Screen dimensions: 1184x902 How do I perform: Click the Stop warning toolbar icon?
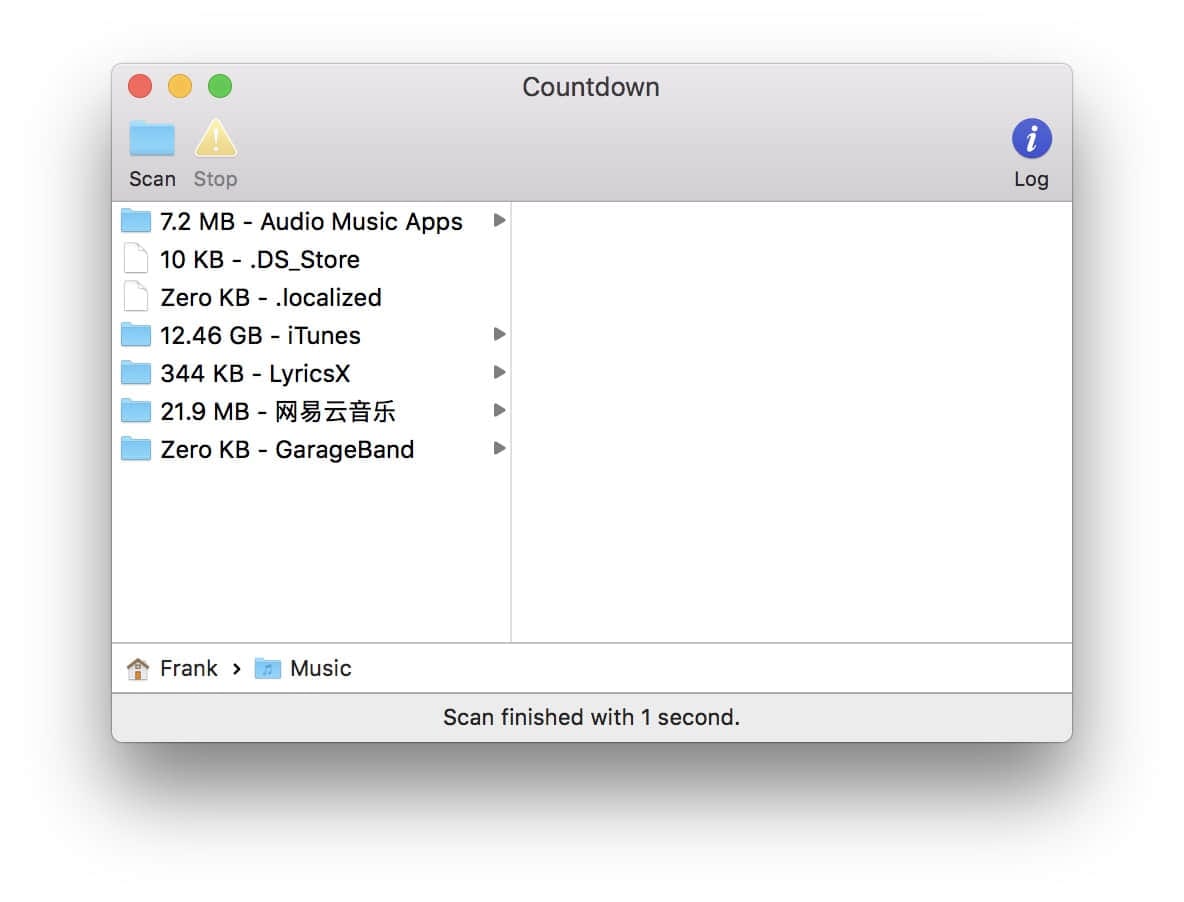[216, 138]
